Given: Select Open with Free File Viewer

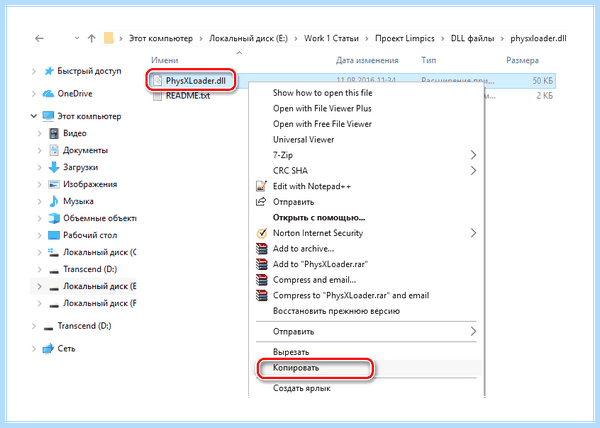Looking at the screenshot, I should pyautogui.click(x=322, y=124).
